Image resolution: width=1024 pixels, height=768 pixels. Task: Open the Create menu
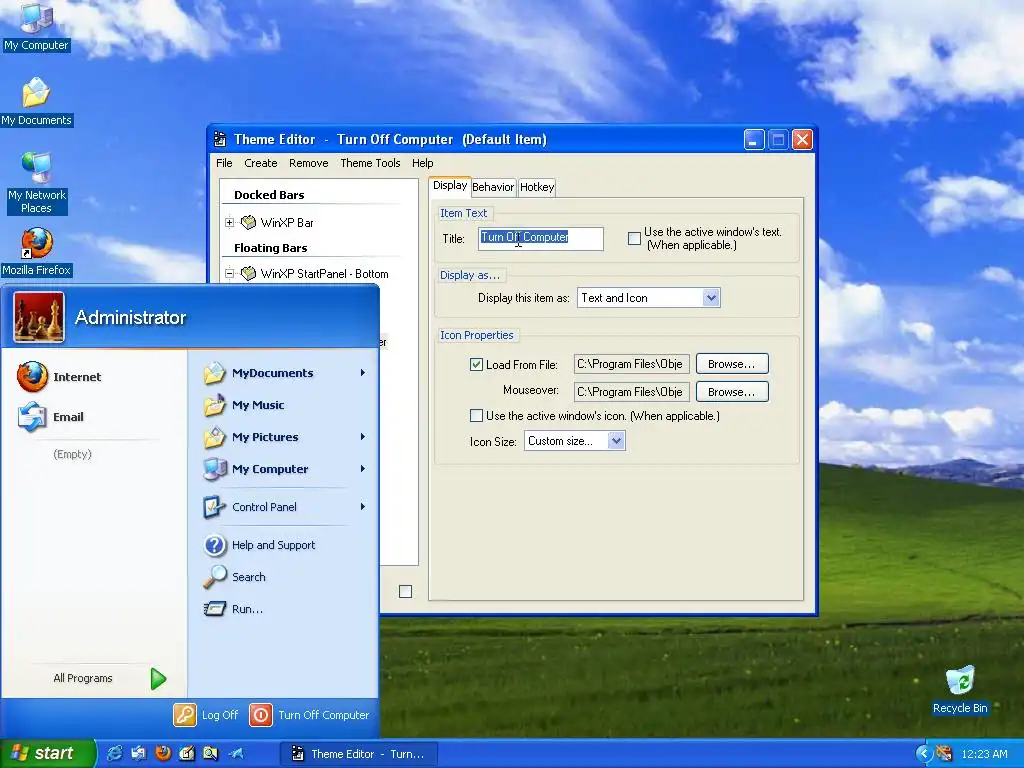(261, 163)
